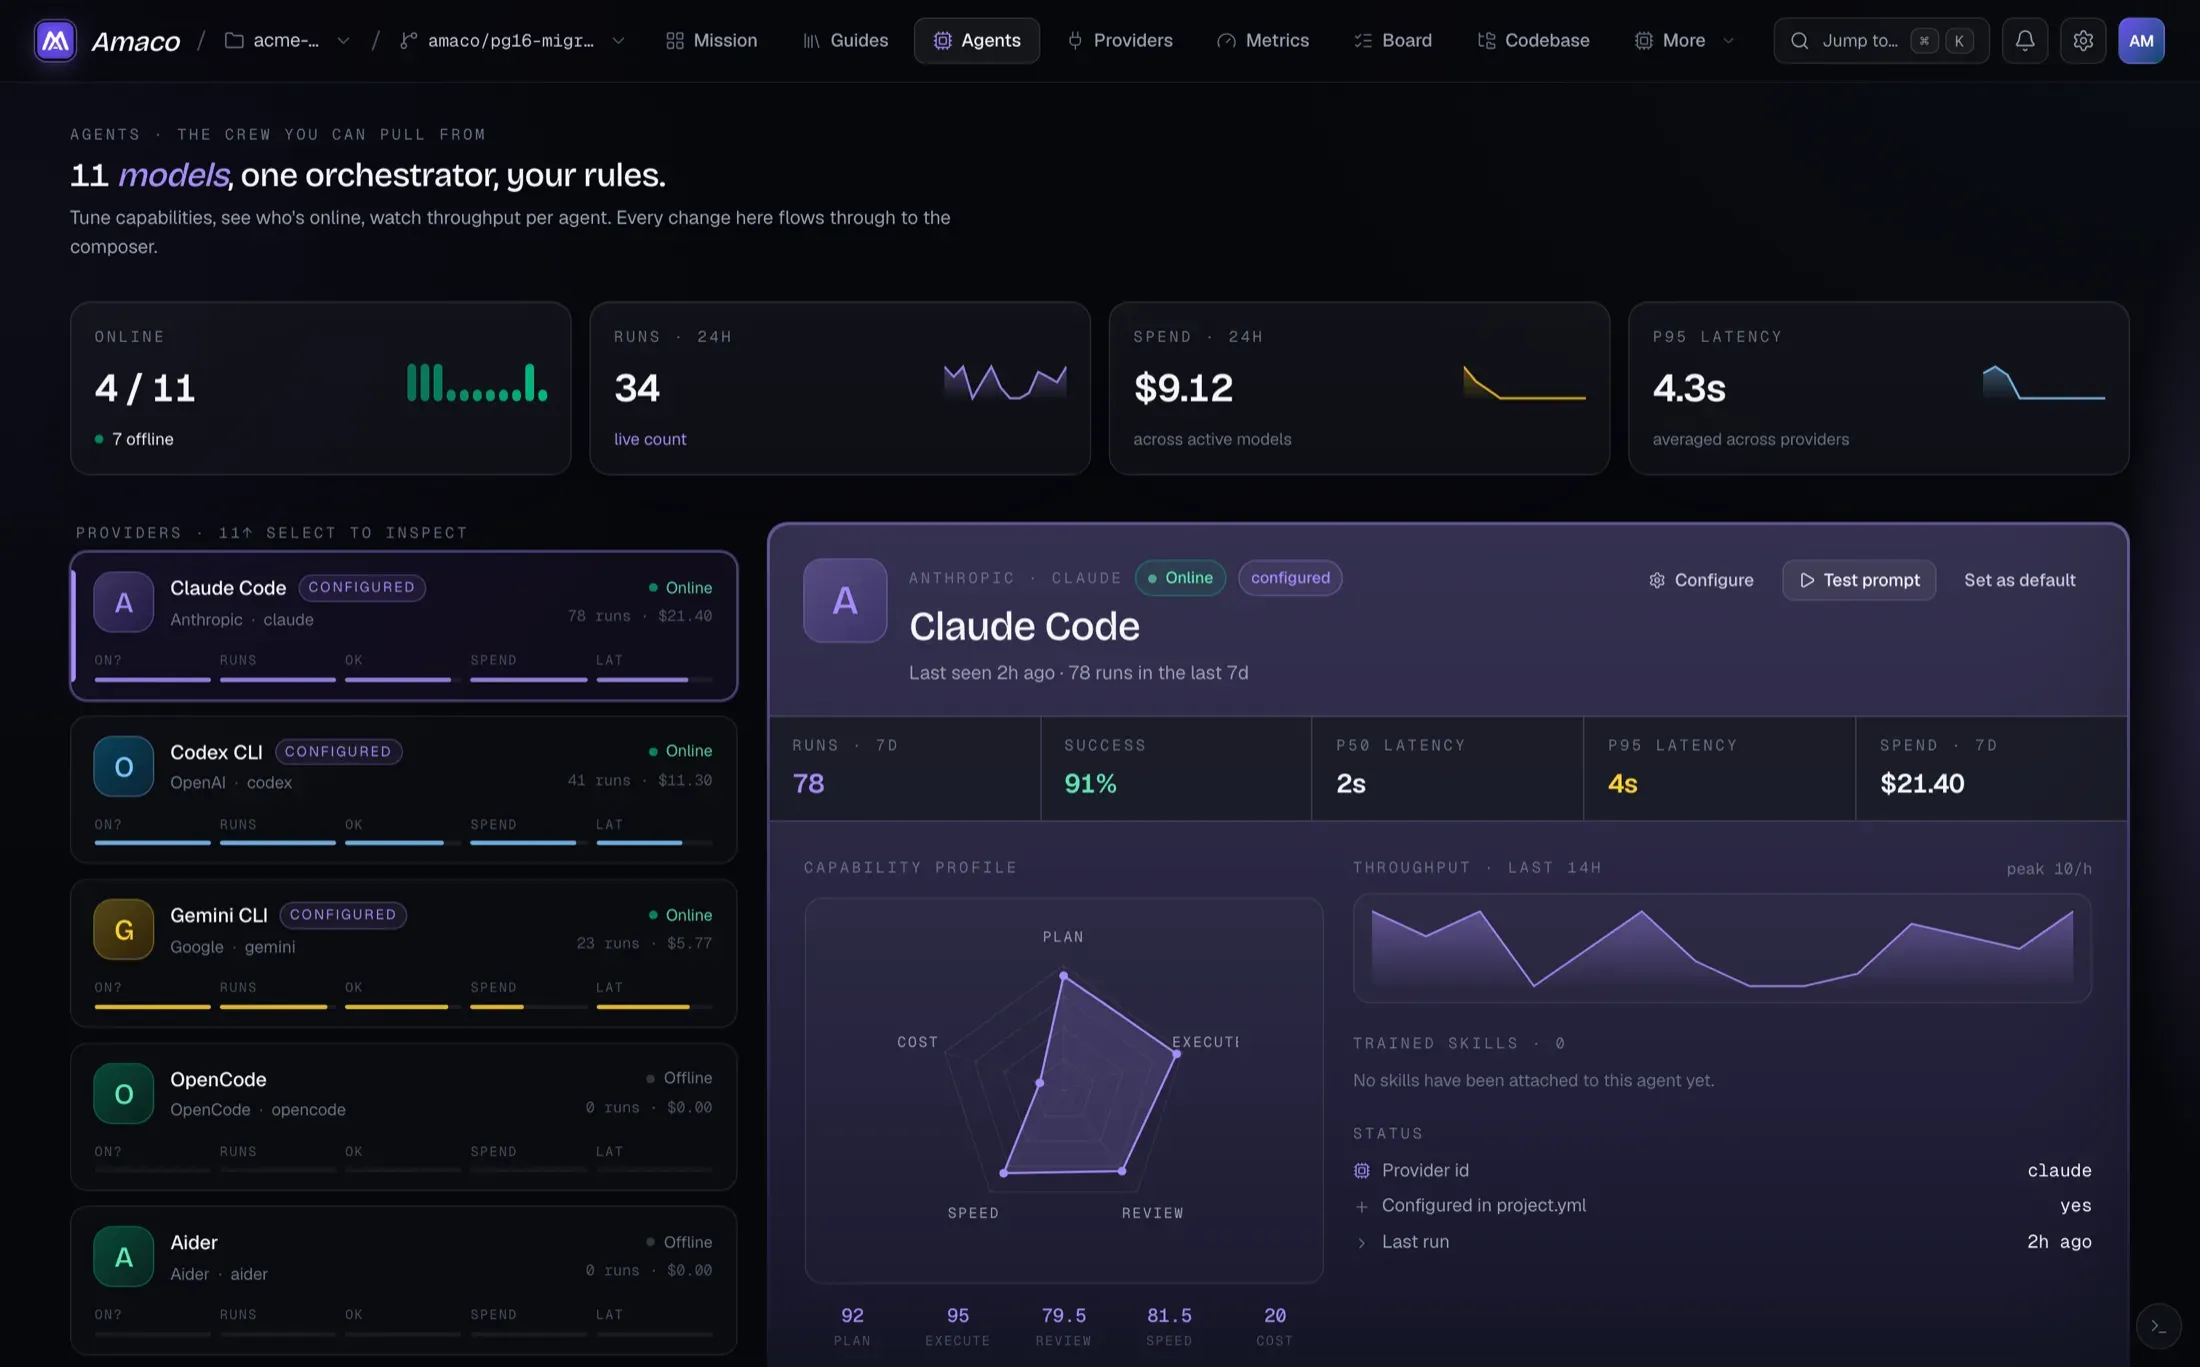The width and height of the screenshot is (2200, 1367).
Task: Select the Agents tab
Action: tap(977, 41)
